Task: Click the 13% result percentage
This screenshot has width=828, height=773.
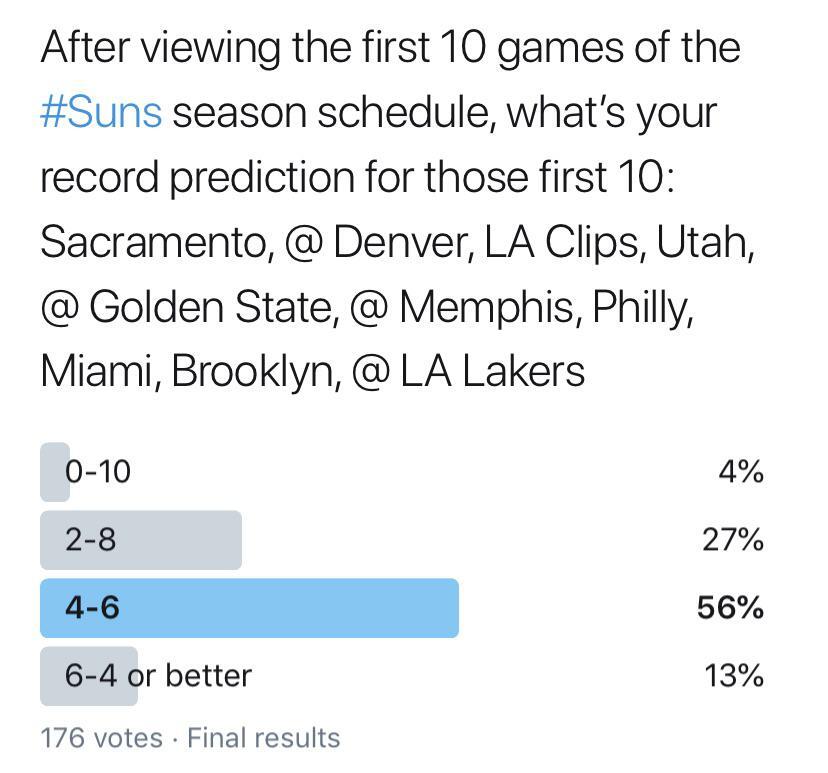Action: [733, 675]
